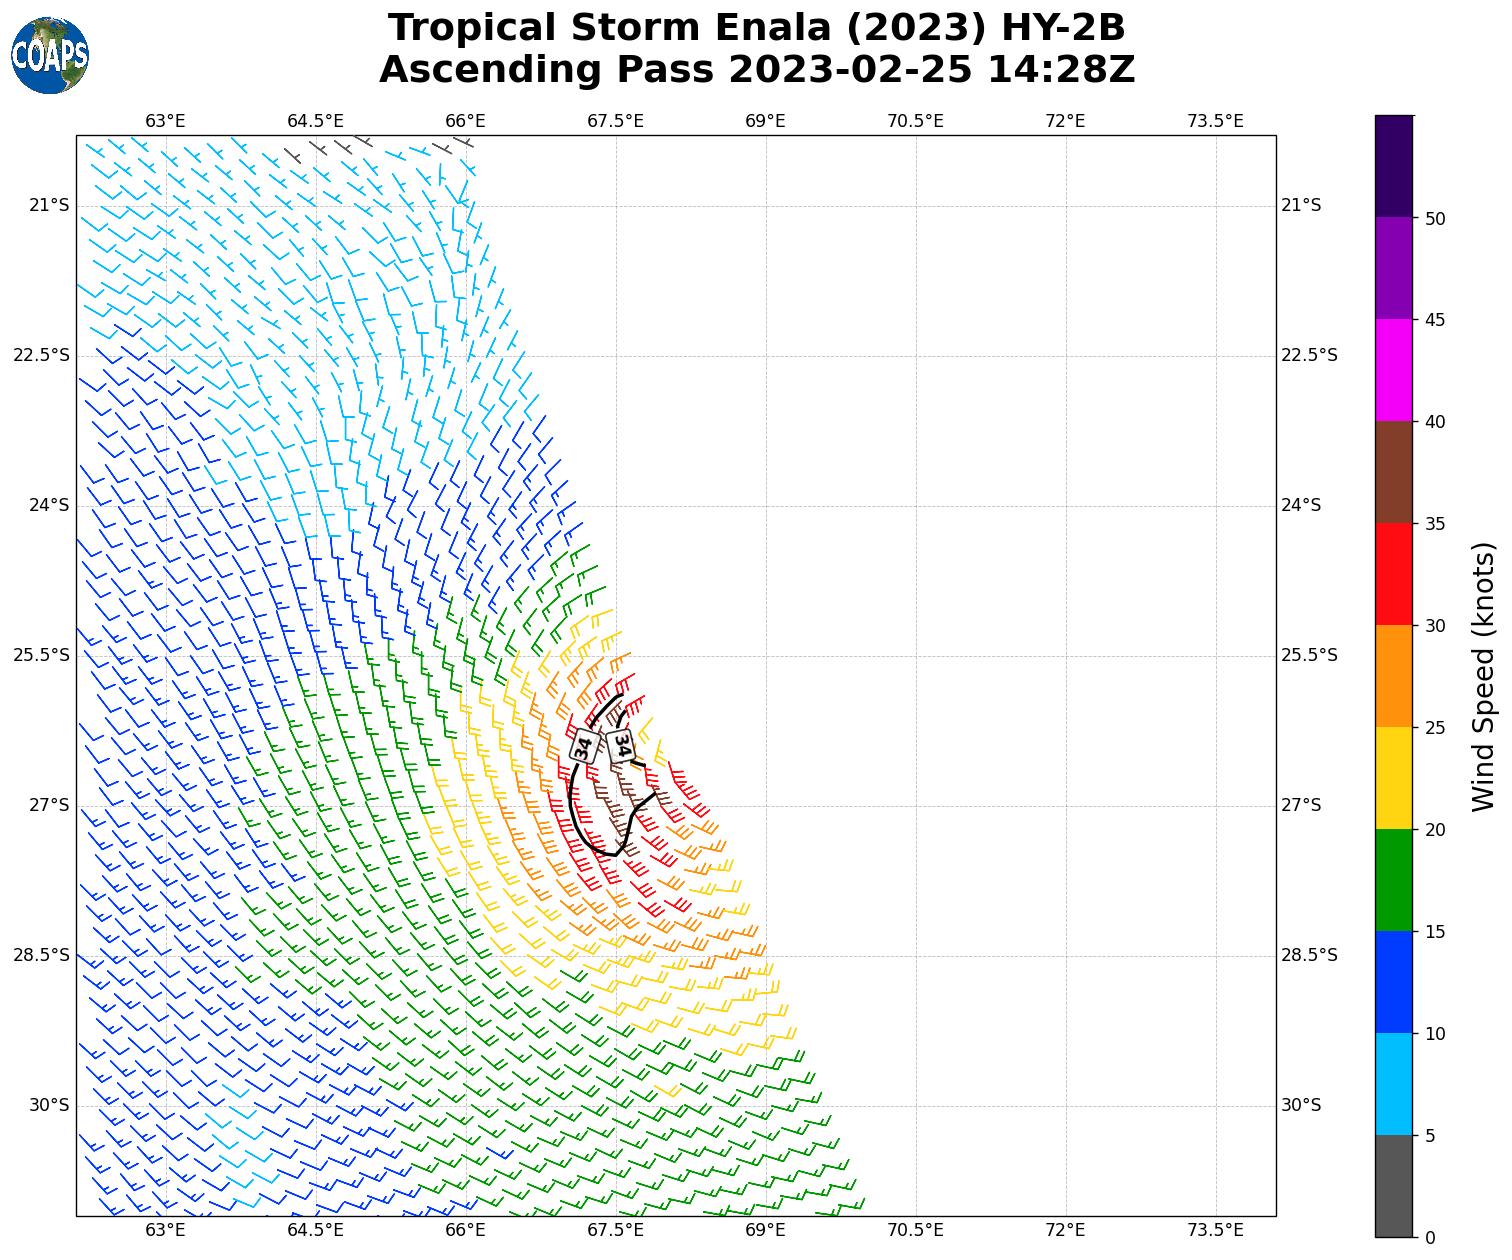Image resolution: width=1512 pixels, height=1260 pixels.
Task: Click the 'Ascending Pass 2023-02-25 14:28Z' subtitle
Action: (x=756, y=70)
